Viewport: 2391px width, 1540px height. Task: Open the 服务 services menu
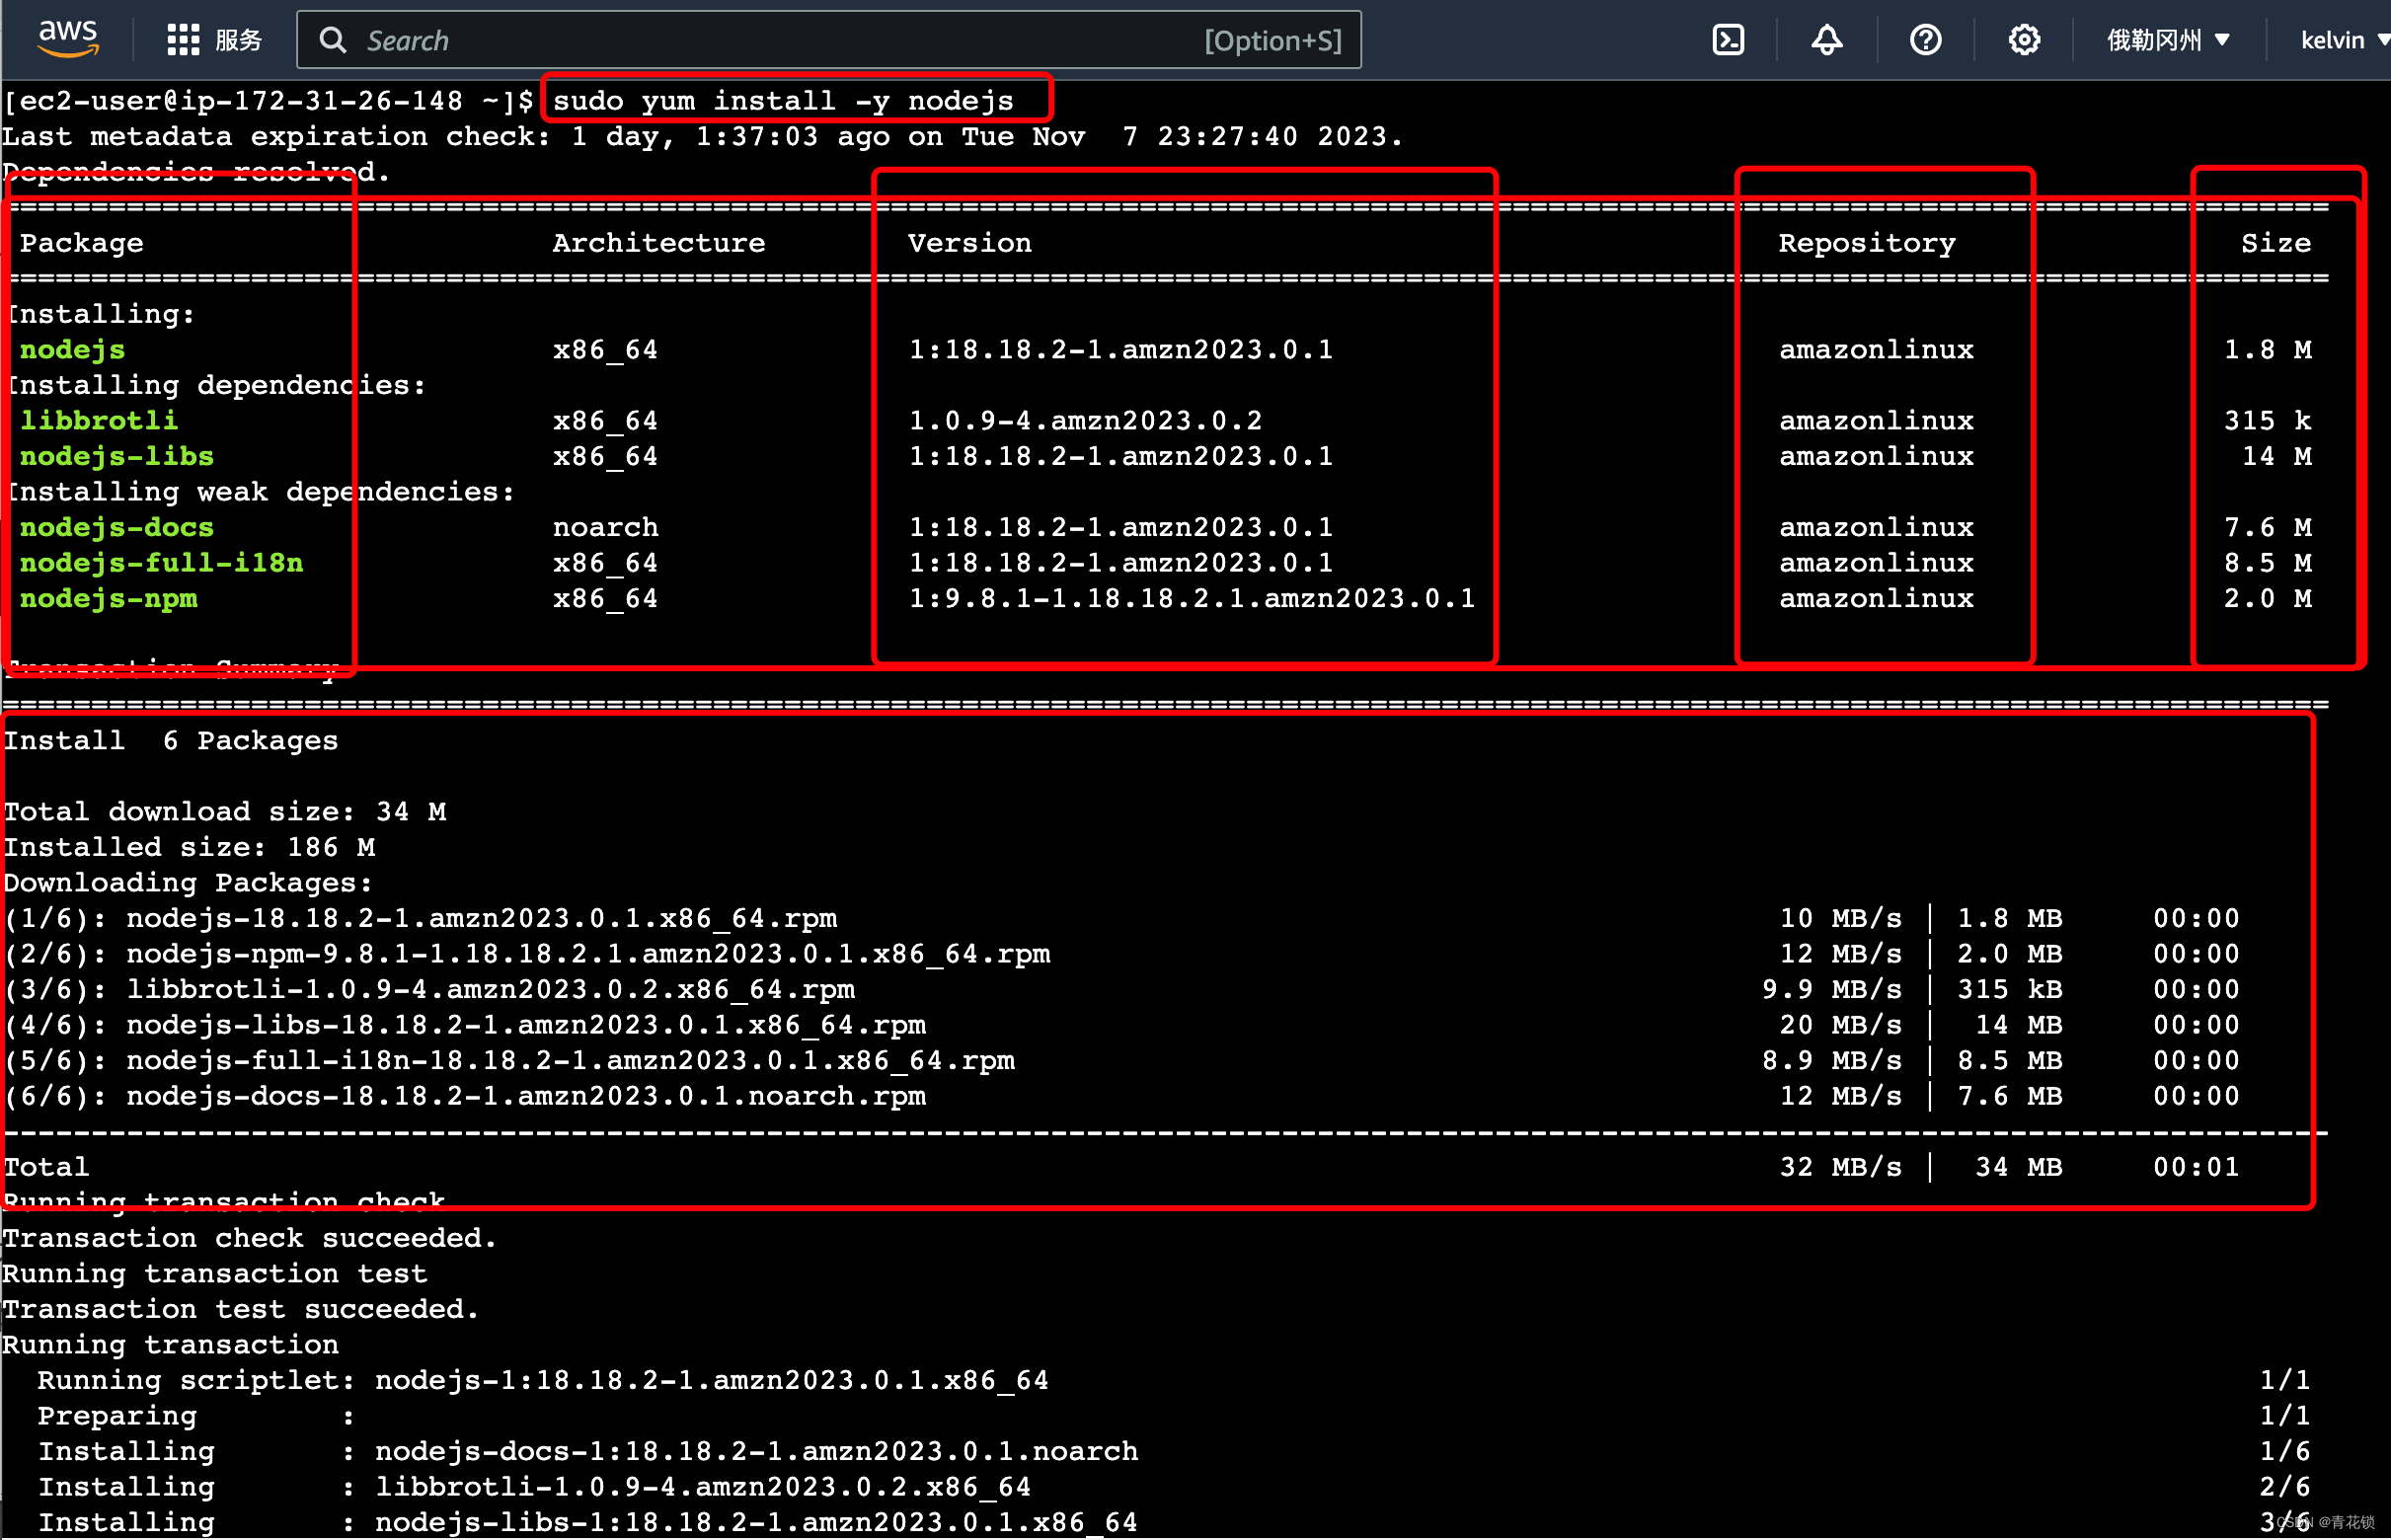238,40
